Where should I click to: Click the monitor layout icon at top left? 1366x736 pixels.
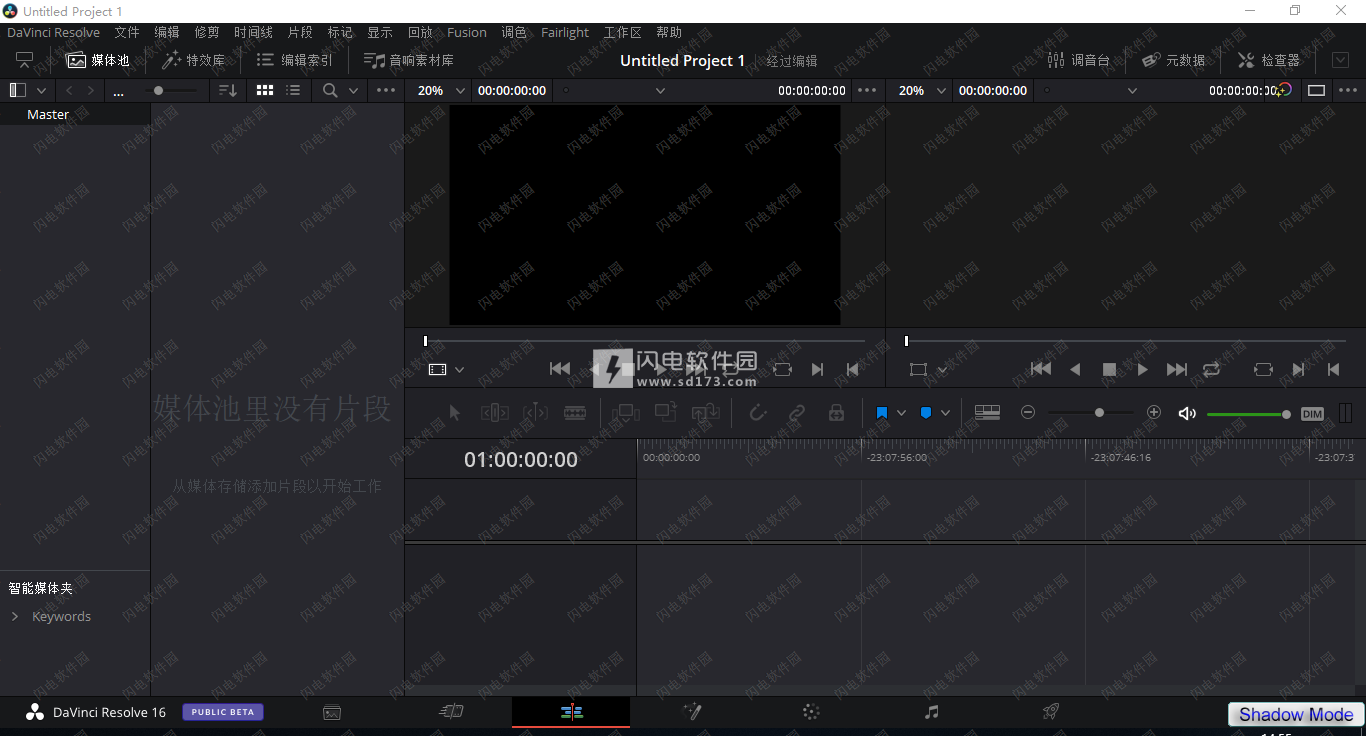(x=24, y=60)
